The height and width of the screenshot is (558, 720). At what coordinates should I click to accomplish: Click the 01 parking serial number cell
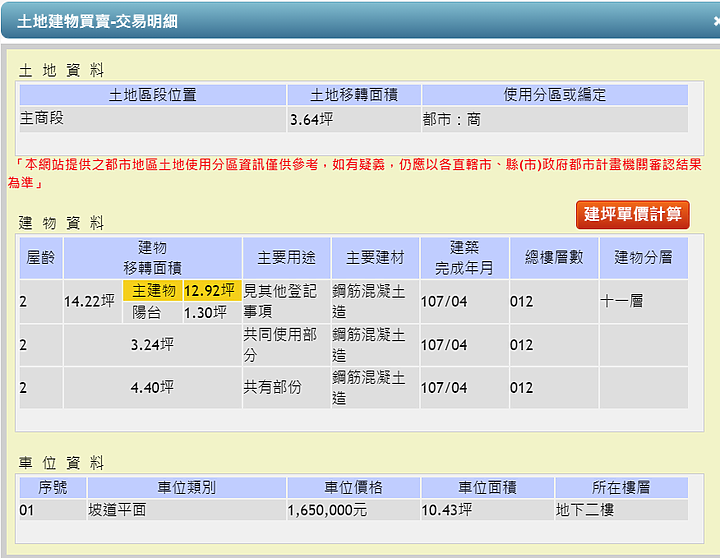[53, 510]
